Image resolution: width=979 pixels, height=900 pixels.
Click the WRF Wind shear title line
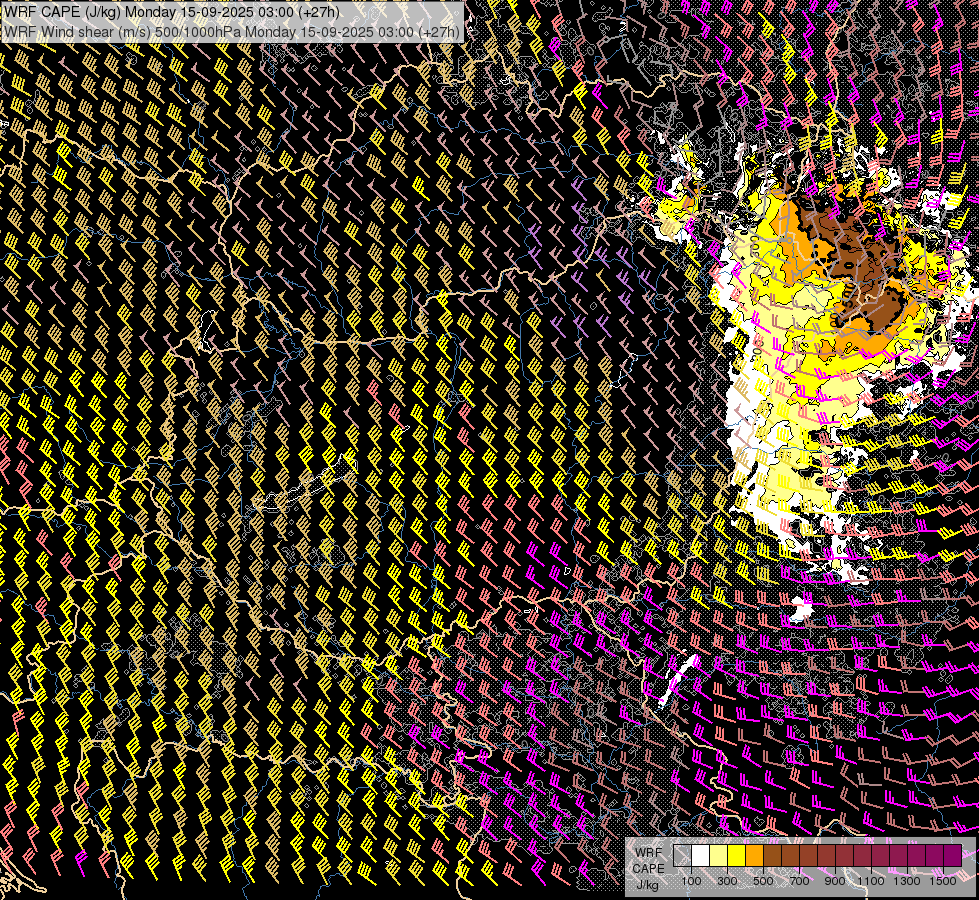(231, 31)
